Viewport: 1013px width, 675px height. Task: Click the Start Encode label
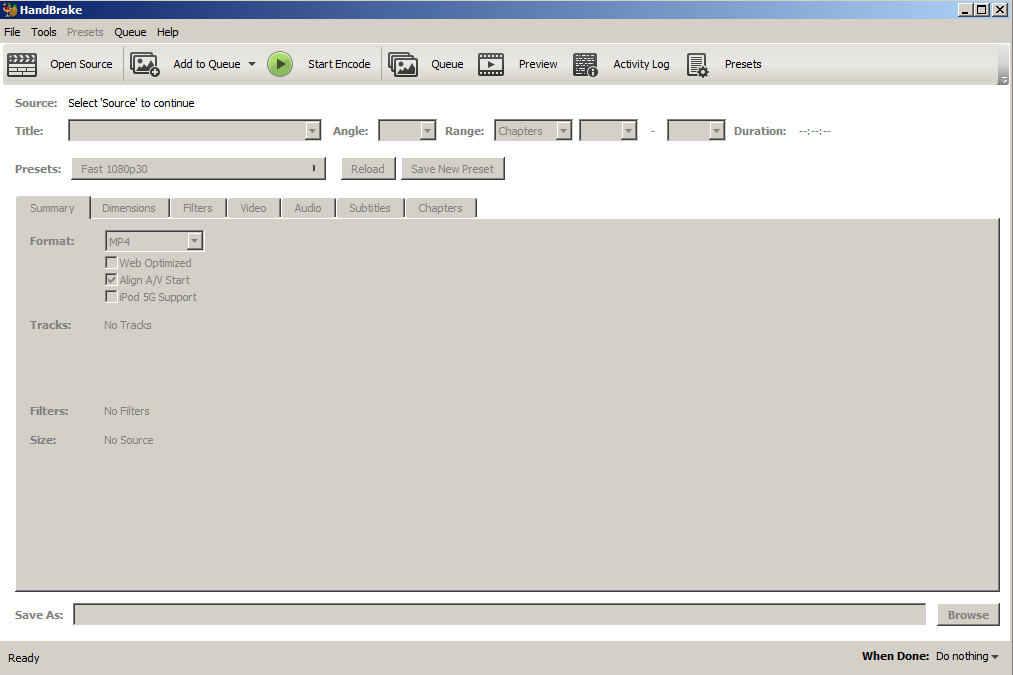[x=339, y=64]
